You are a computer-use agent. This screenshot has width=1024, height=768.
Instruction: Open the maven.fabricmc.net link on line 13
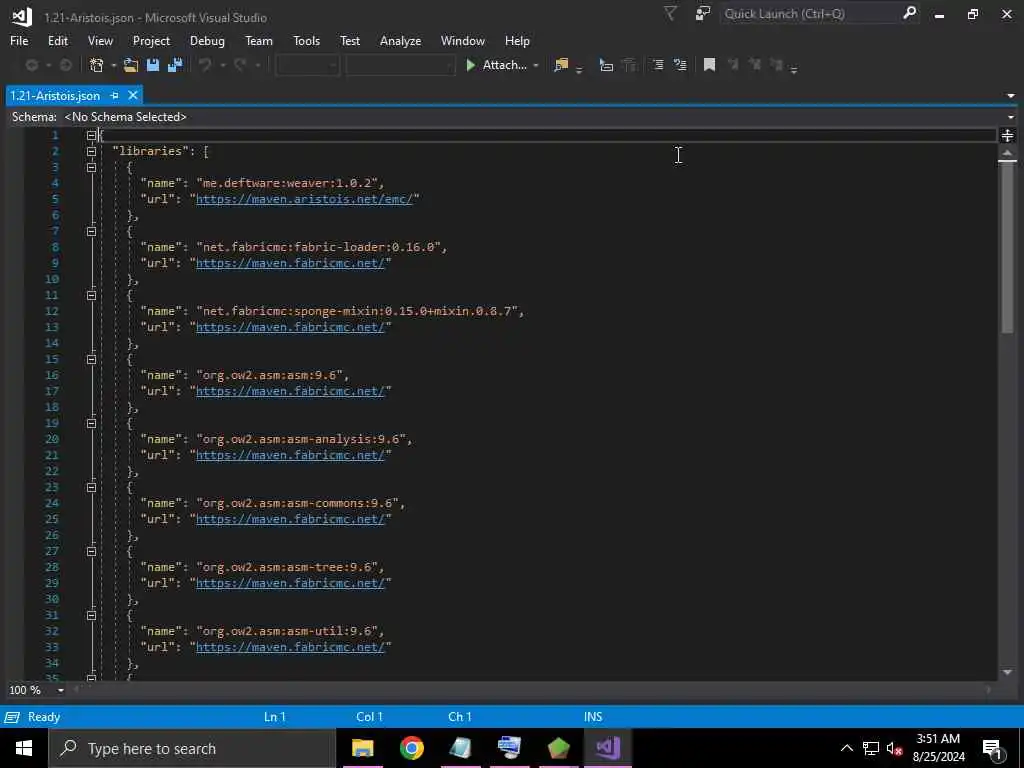(x=290, y=327)
